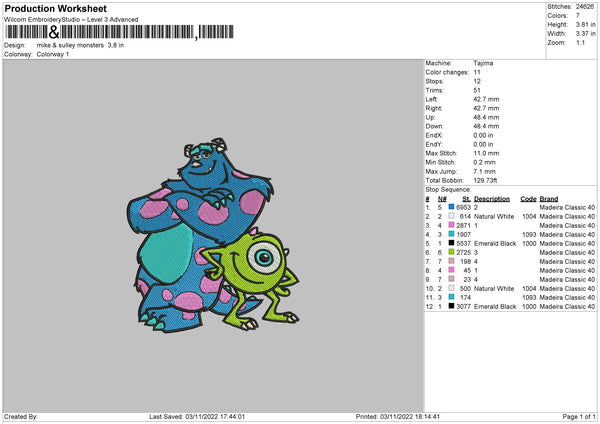Click code '1093' in stop row 4
This screenshot has width=600, height=424.
(x=529, y=234)
